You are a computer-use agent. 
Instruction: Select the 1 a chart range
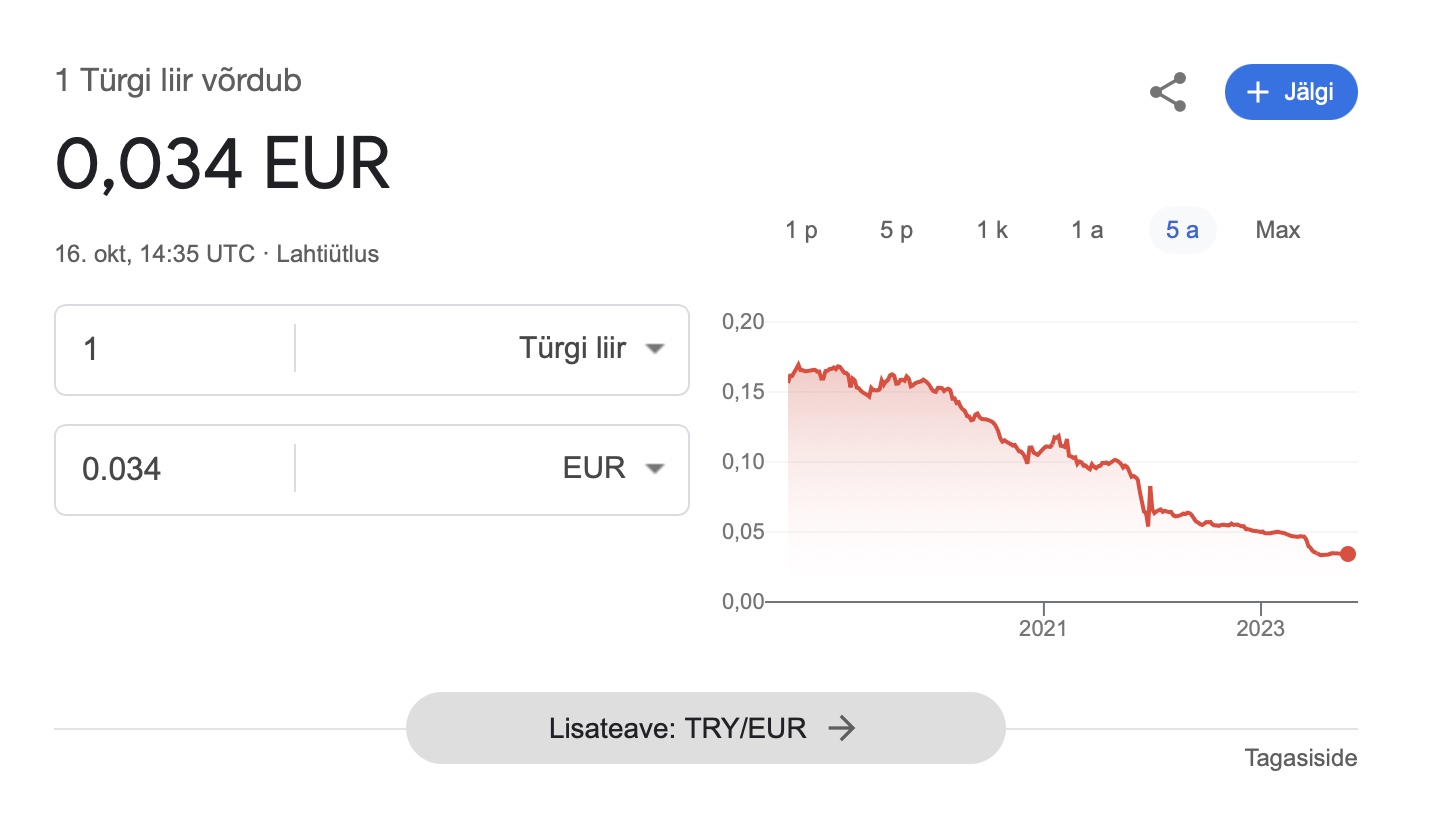pyautogui.click(x=1087, y=230)
